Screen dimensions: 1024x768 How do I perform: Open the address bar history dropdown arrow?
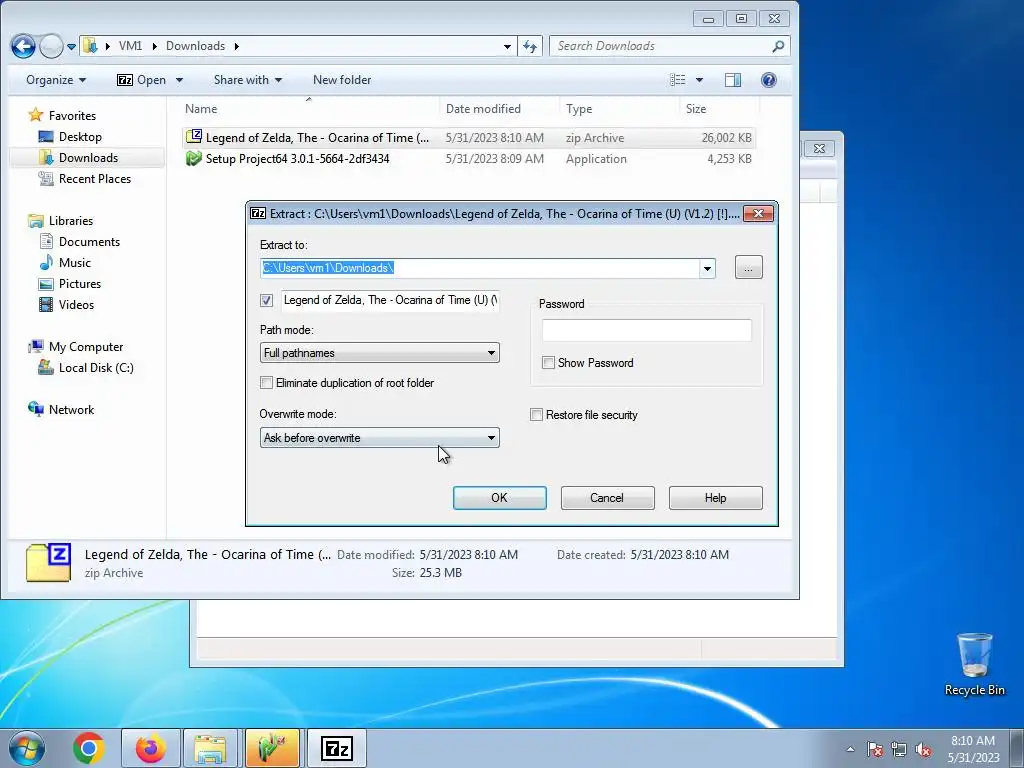[507, 46]
